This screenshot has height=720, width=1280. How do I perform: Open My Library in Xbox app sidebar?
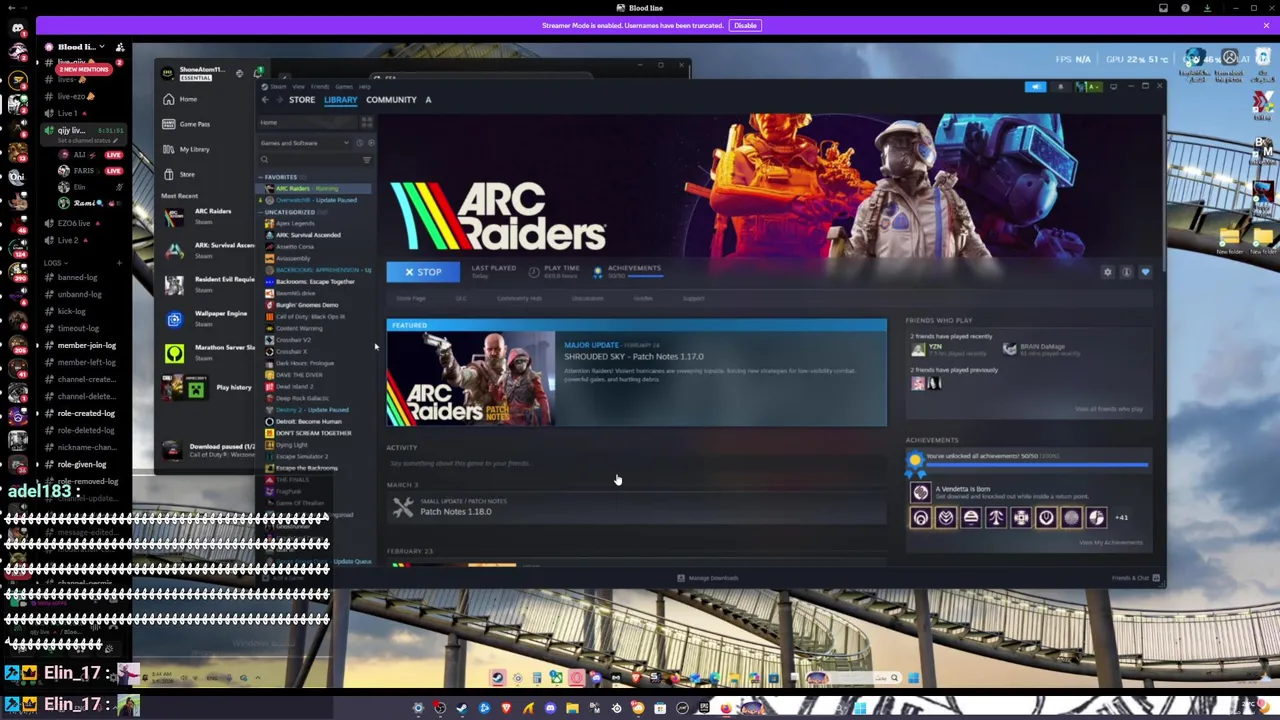(x=194, y=149)
